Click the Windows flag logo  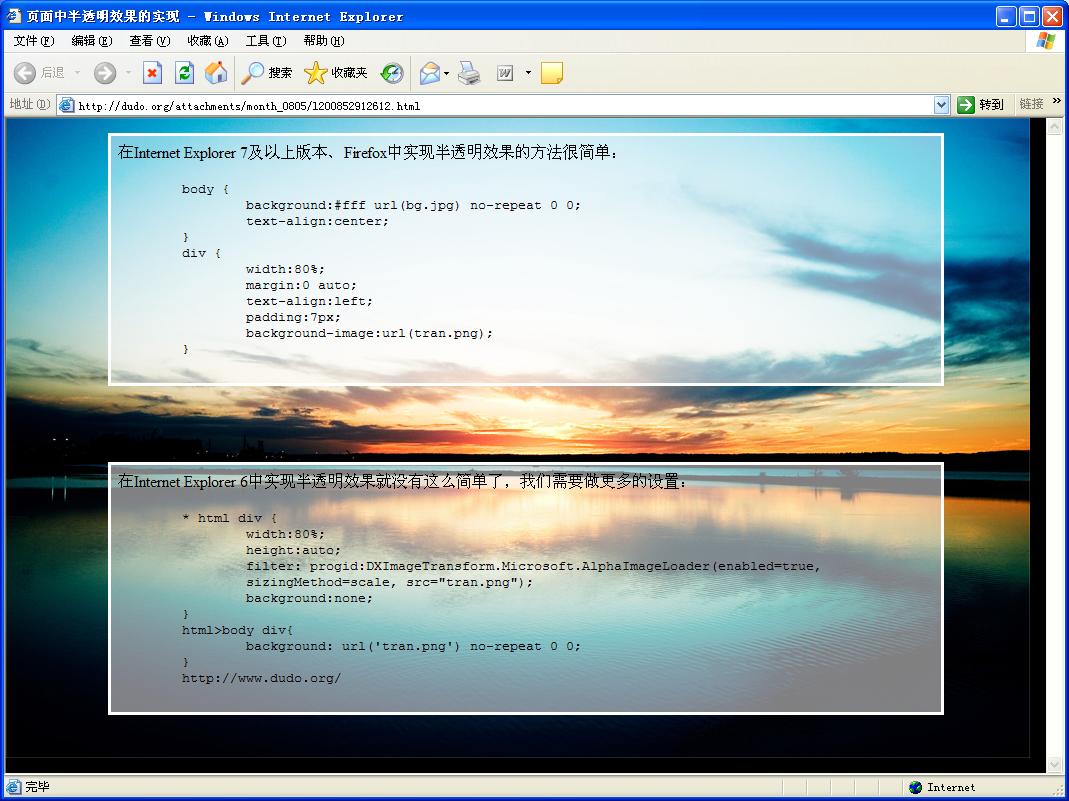click(1045, 41)
